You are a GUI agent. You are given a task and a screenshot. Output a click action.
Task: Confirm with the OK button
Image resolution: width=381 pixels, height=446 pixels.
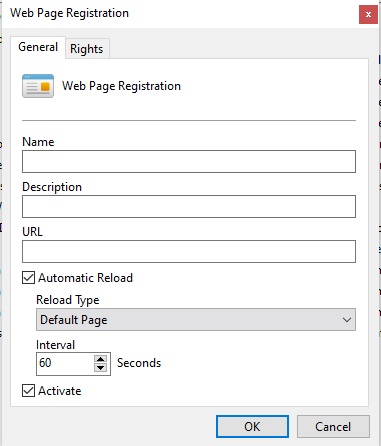pos(252,426)
